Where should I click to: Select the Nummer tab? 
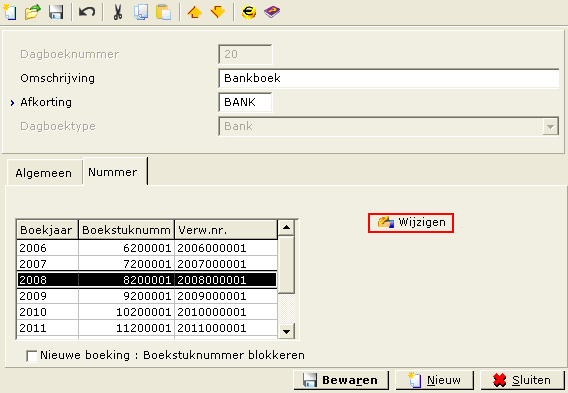(113, 172)
